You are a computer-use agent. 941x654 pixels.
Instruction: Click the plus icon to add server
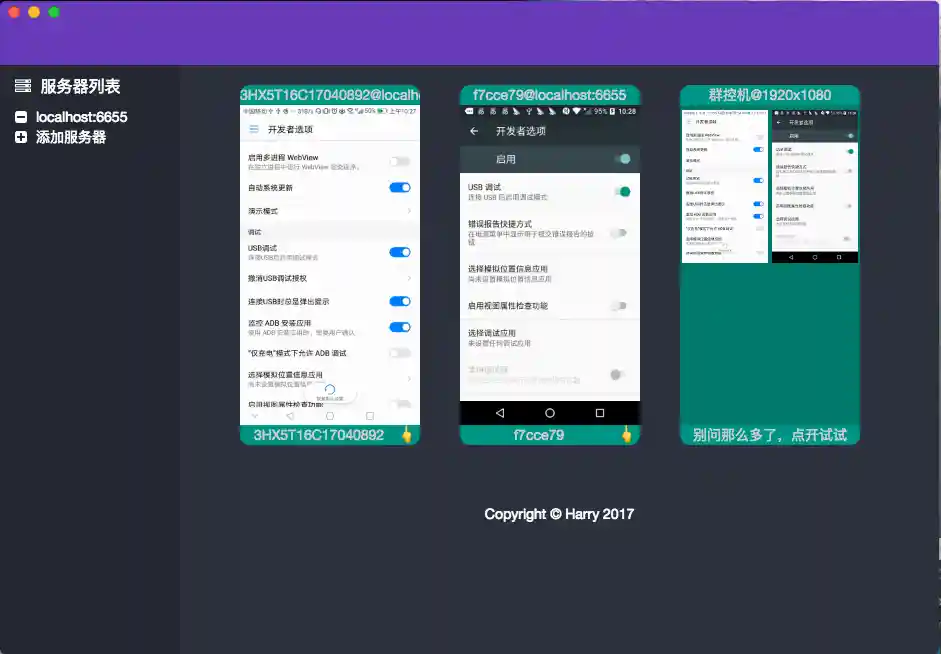click(21, 137)
